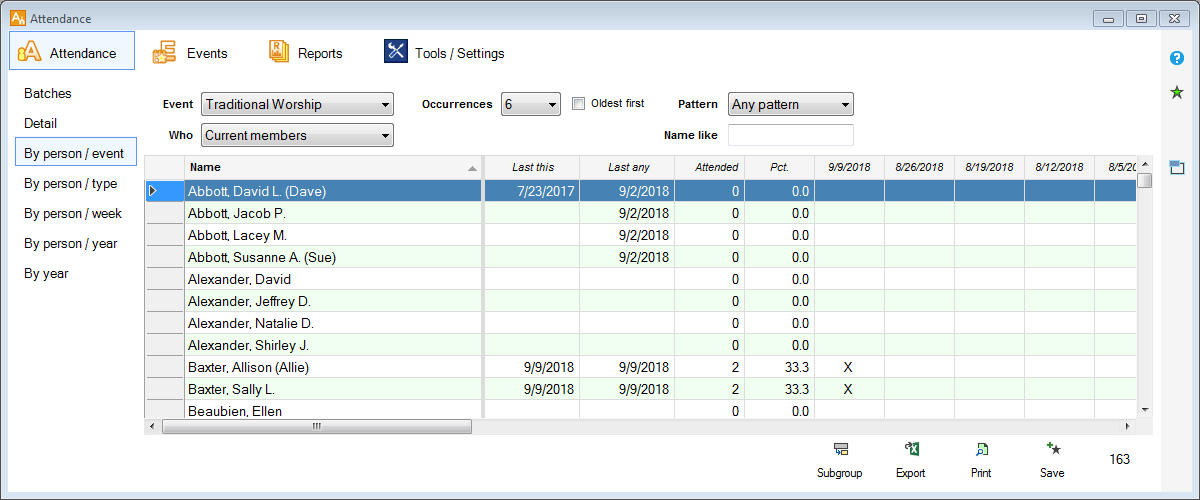Screen dimensions: 1200x500
Task: Enable the Oldest first checkbox
Action: tap(578, 104)
